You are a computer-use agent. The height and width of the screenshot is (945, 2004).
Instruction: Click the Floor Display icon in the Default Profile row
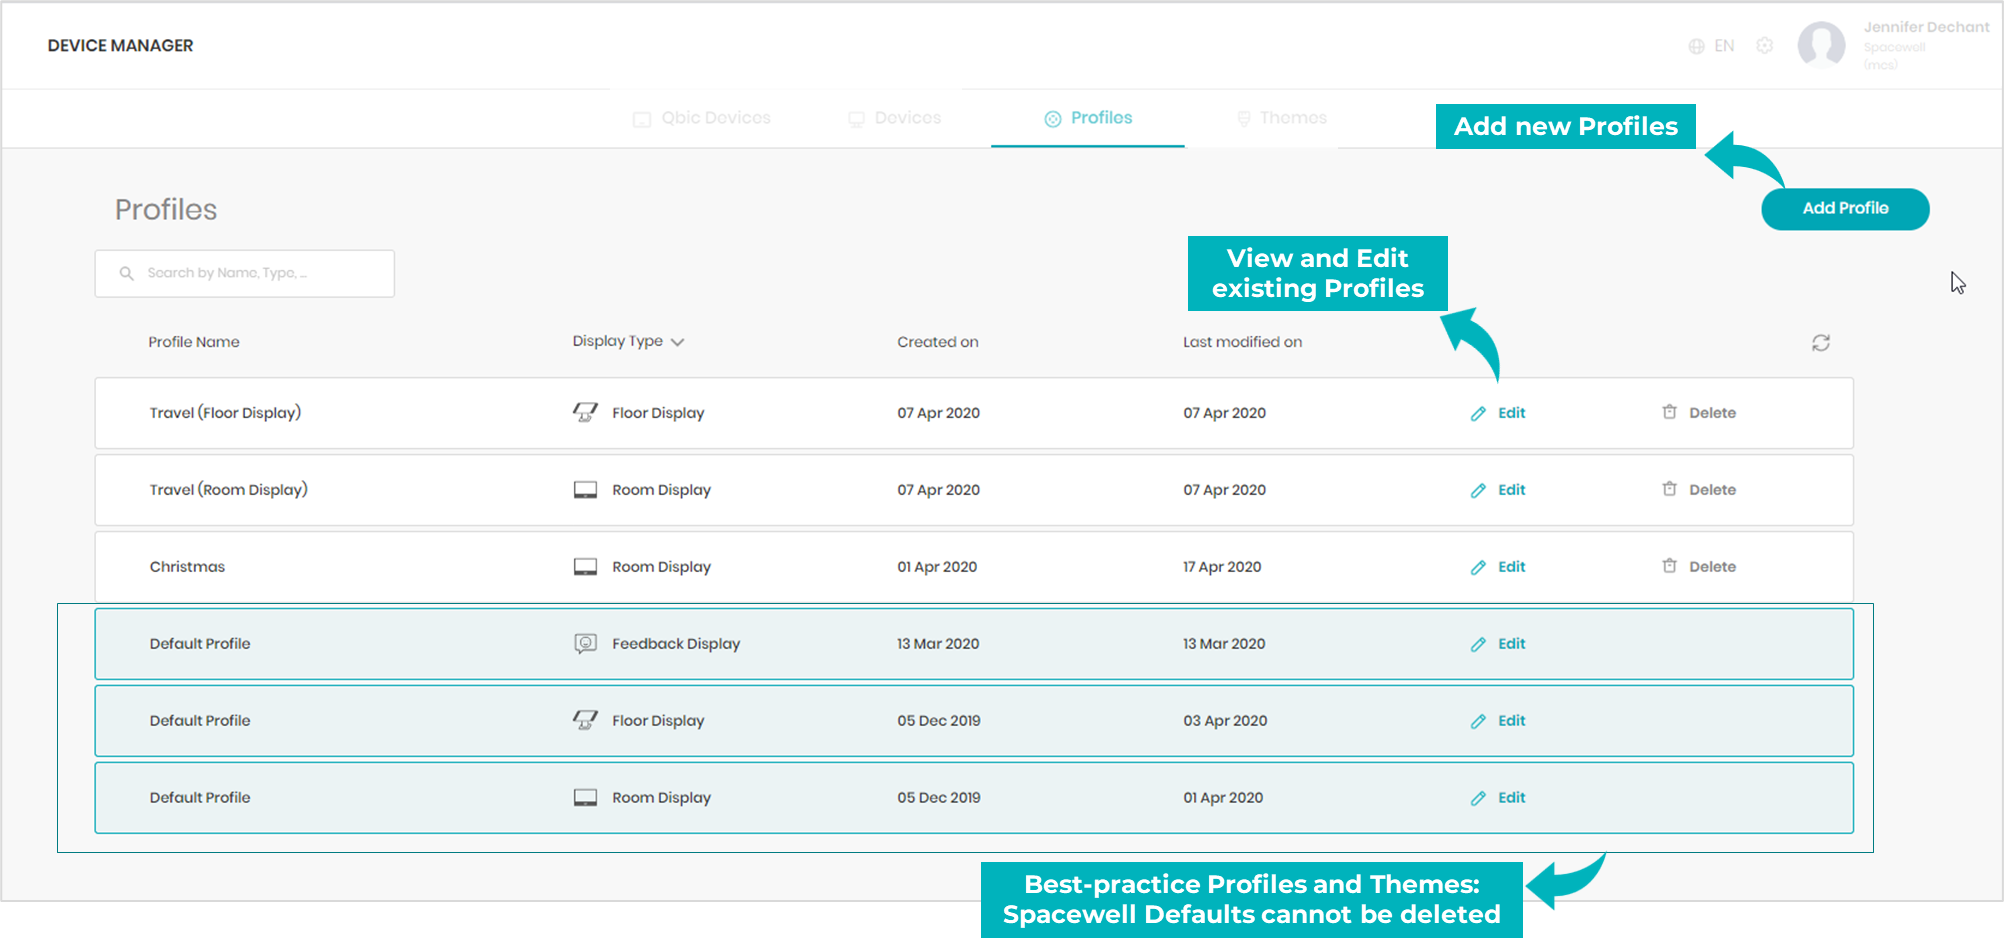[585, 720]
